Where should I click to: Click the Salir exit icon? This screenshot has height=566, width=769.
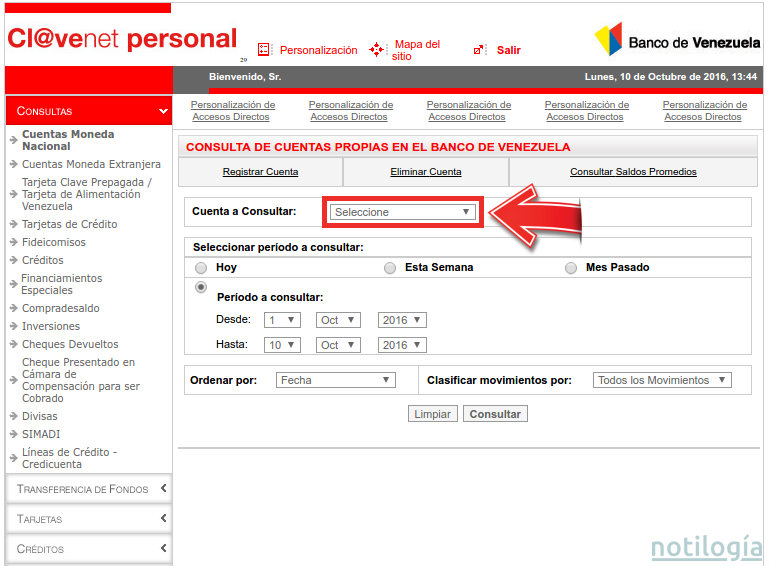478,50
